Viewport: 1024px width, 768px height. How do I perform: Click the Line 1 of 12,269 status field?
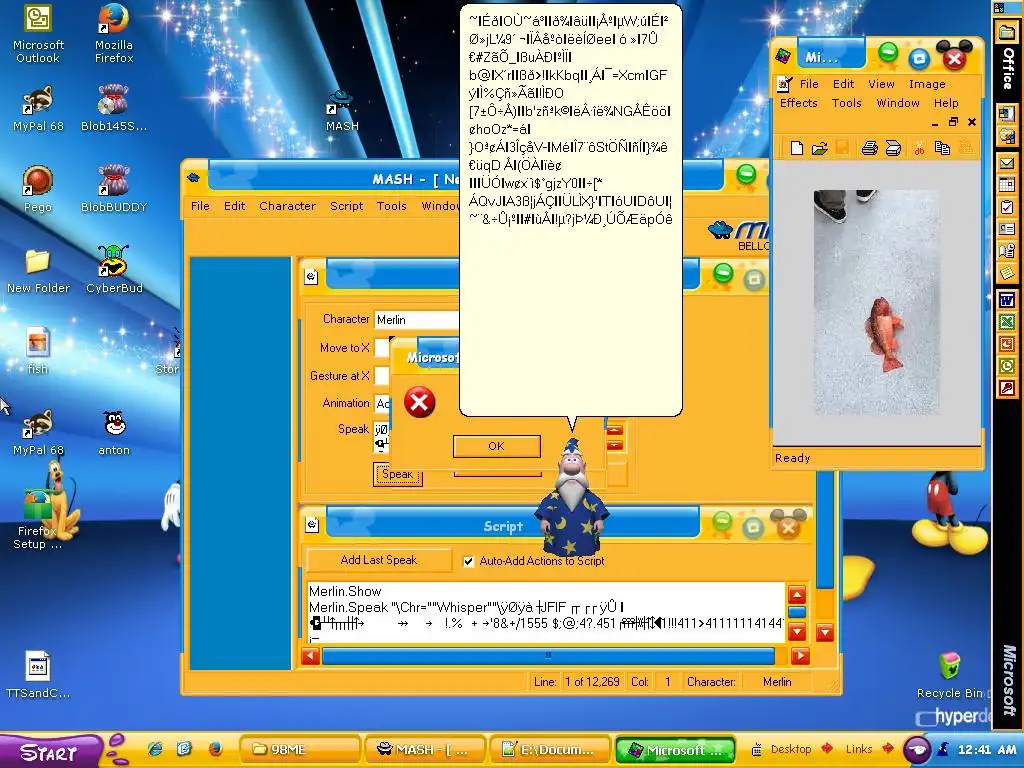(x=577, y=682)
